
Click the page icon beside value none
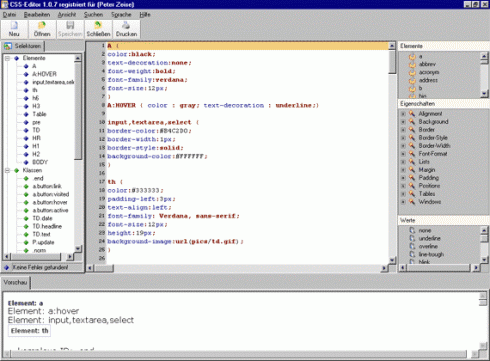[x=412, y=230]
